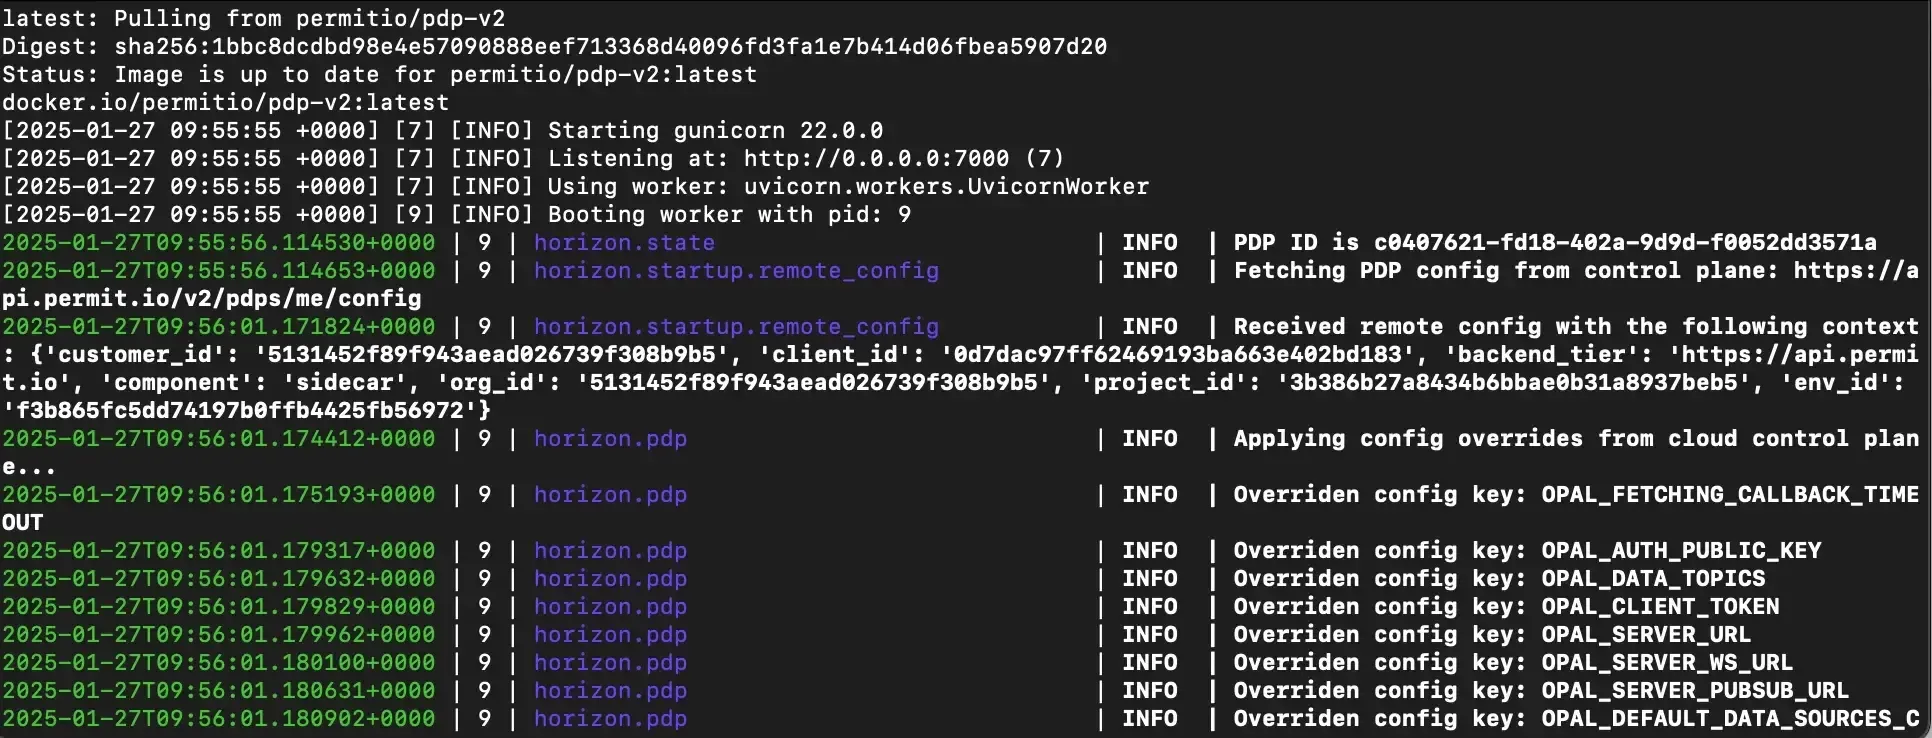Click the OPAL_SERVER_WS_URL config key
Viewport: 1932px width, 738px height.
(x=1666, y=663)
